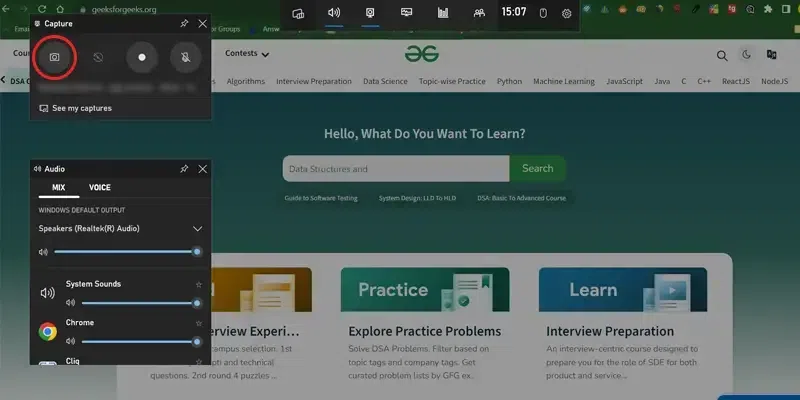Favorite Cliq with the star icon
This screenshot has width=800, height=400.
click(199, 361)
